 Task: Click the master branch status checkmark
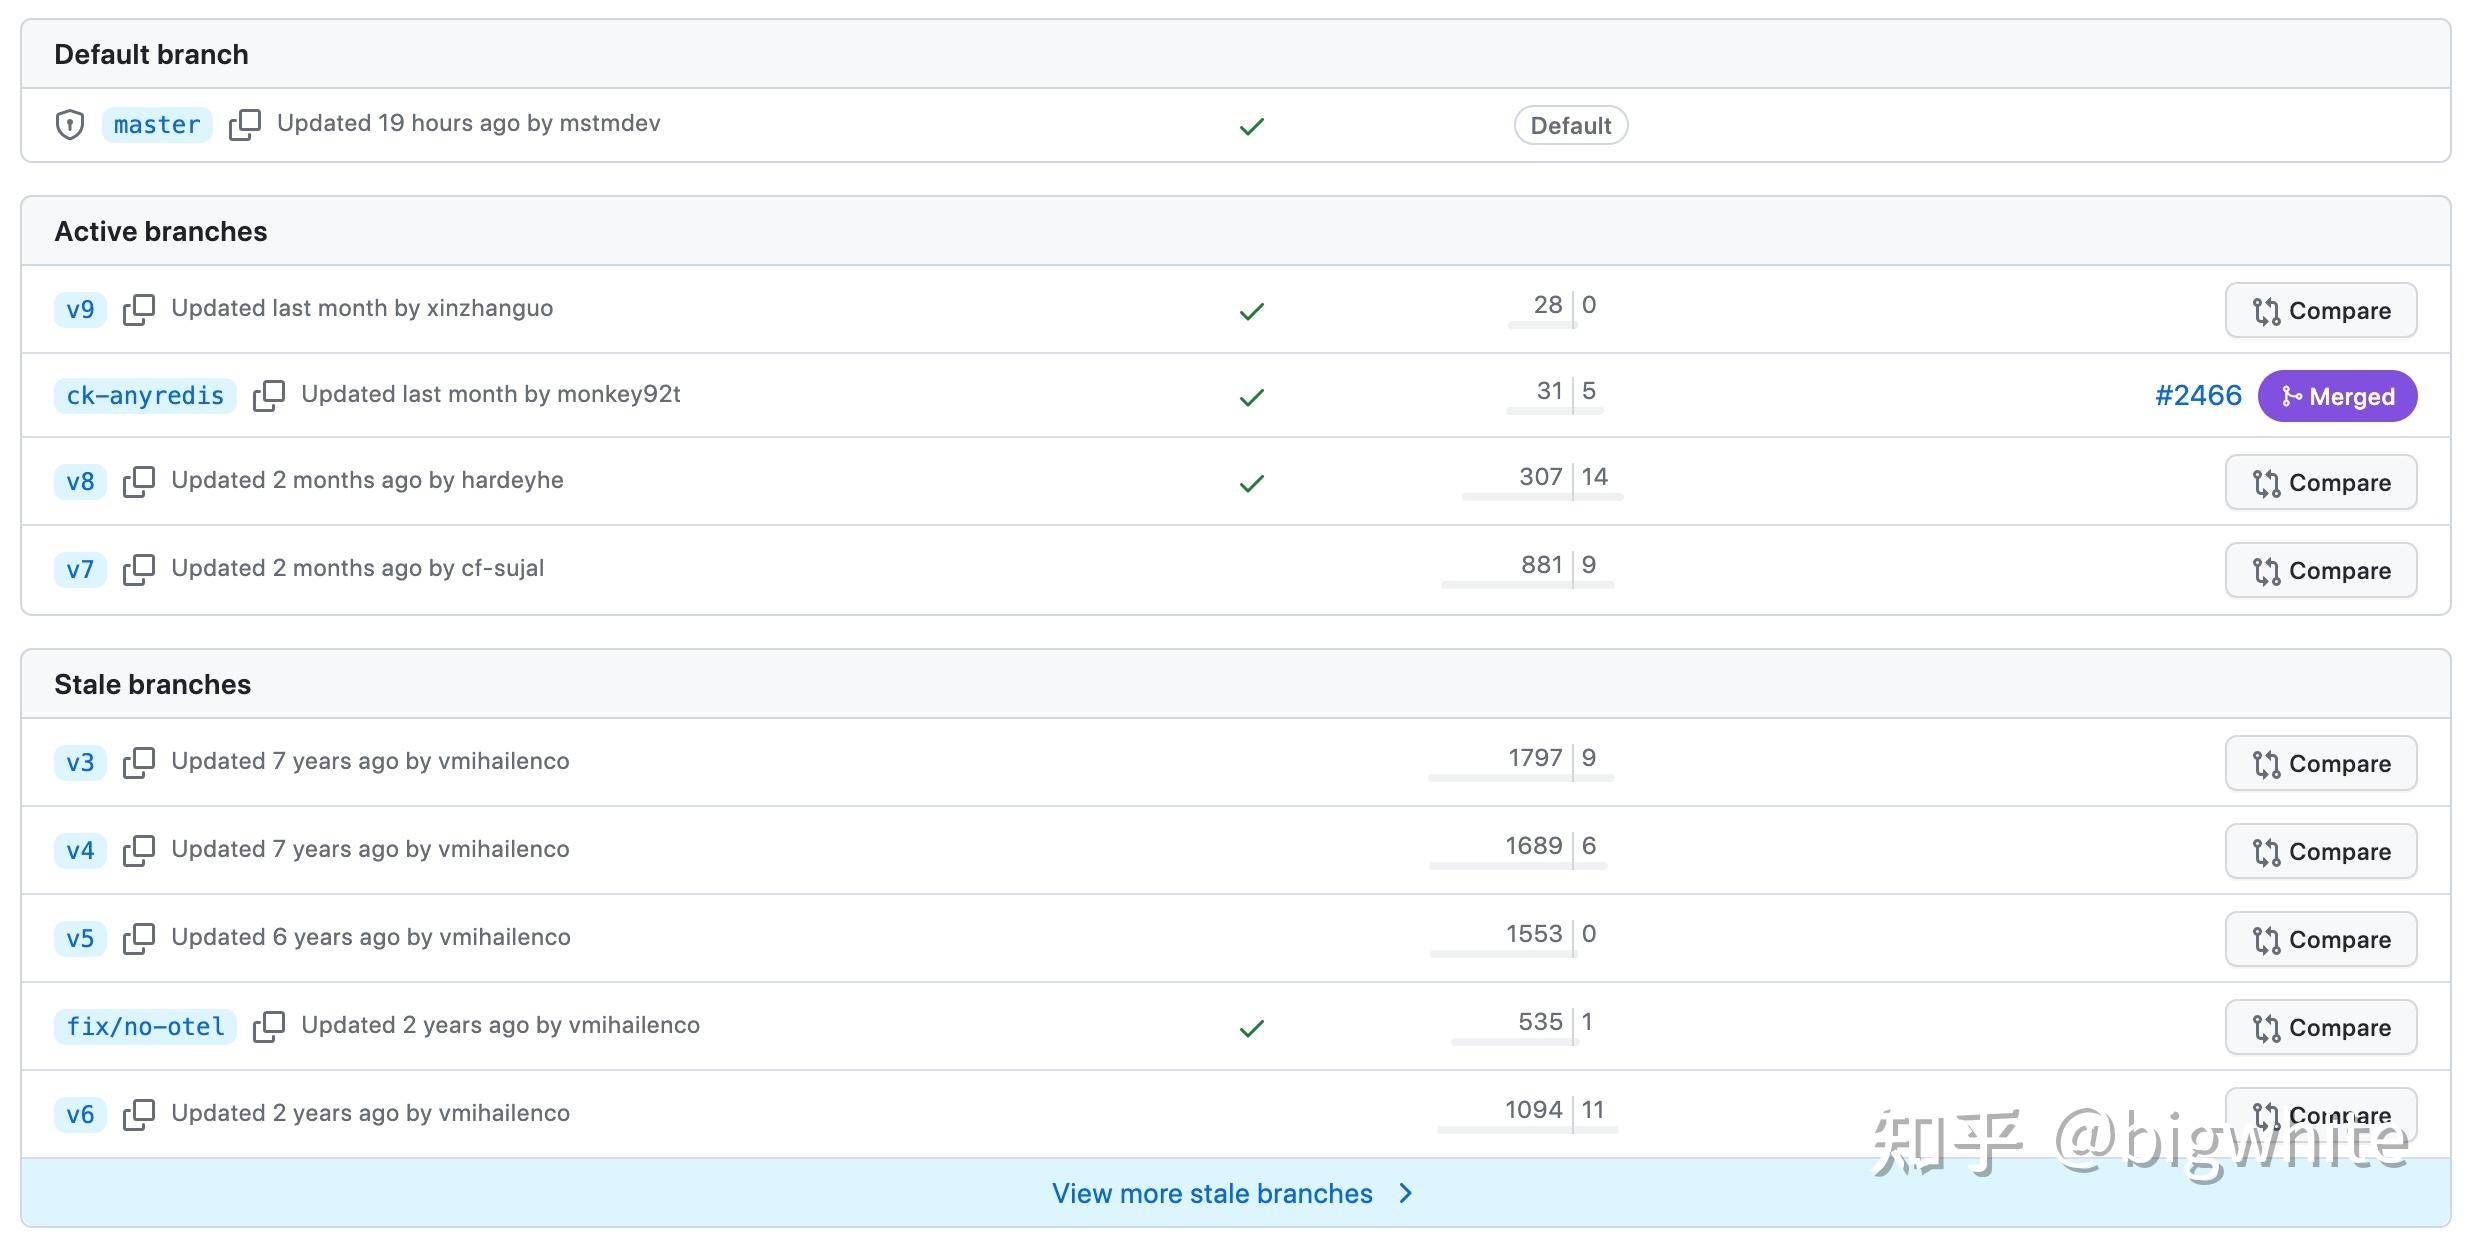click(1251, 127)
